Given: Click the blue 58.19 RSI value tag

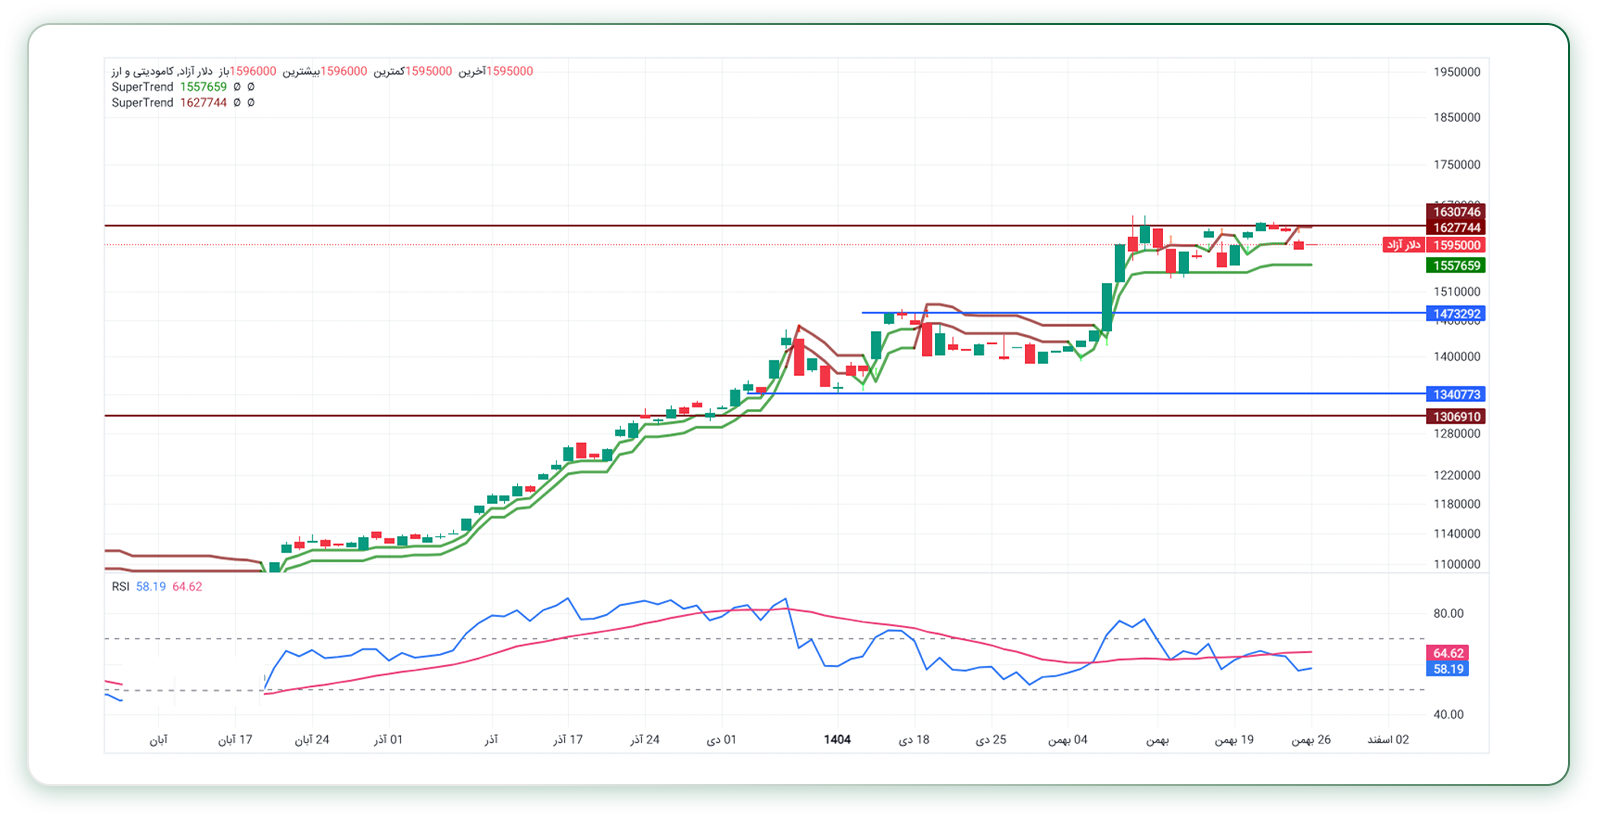Looking at the screenshot, I should pyautogui.click(x=1447, y=669).
